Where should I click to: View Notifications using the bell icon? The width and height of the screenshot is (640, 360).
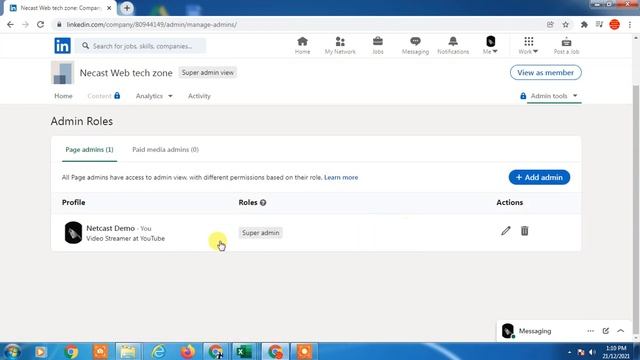tap(453, 45)
